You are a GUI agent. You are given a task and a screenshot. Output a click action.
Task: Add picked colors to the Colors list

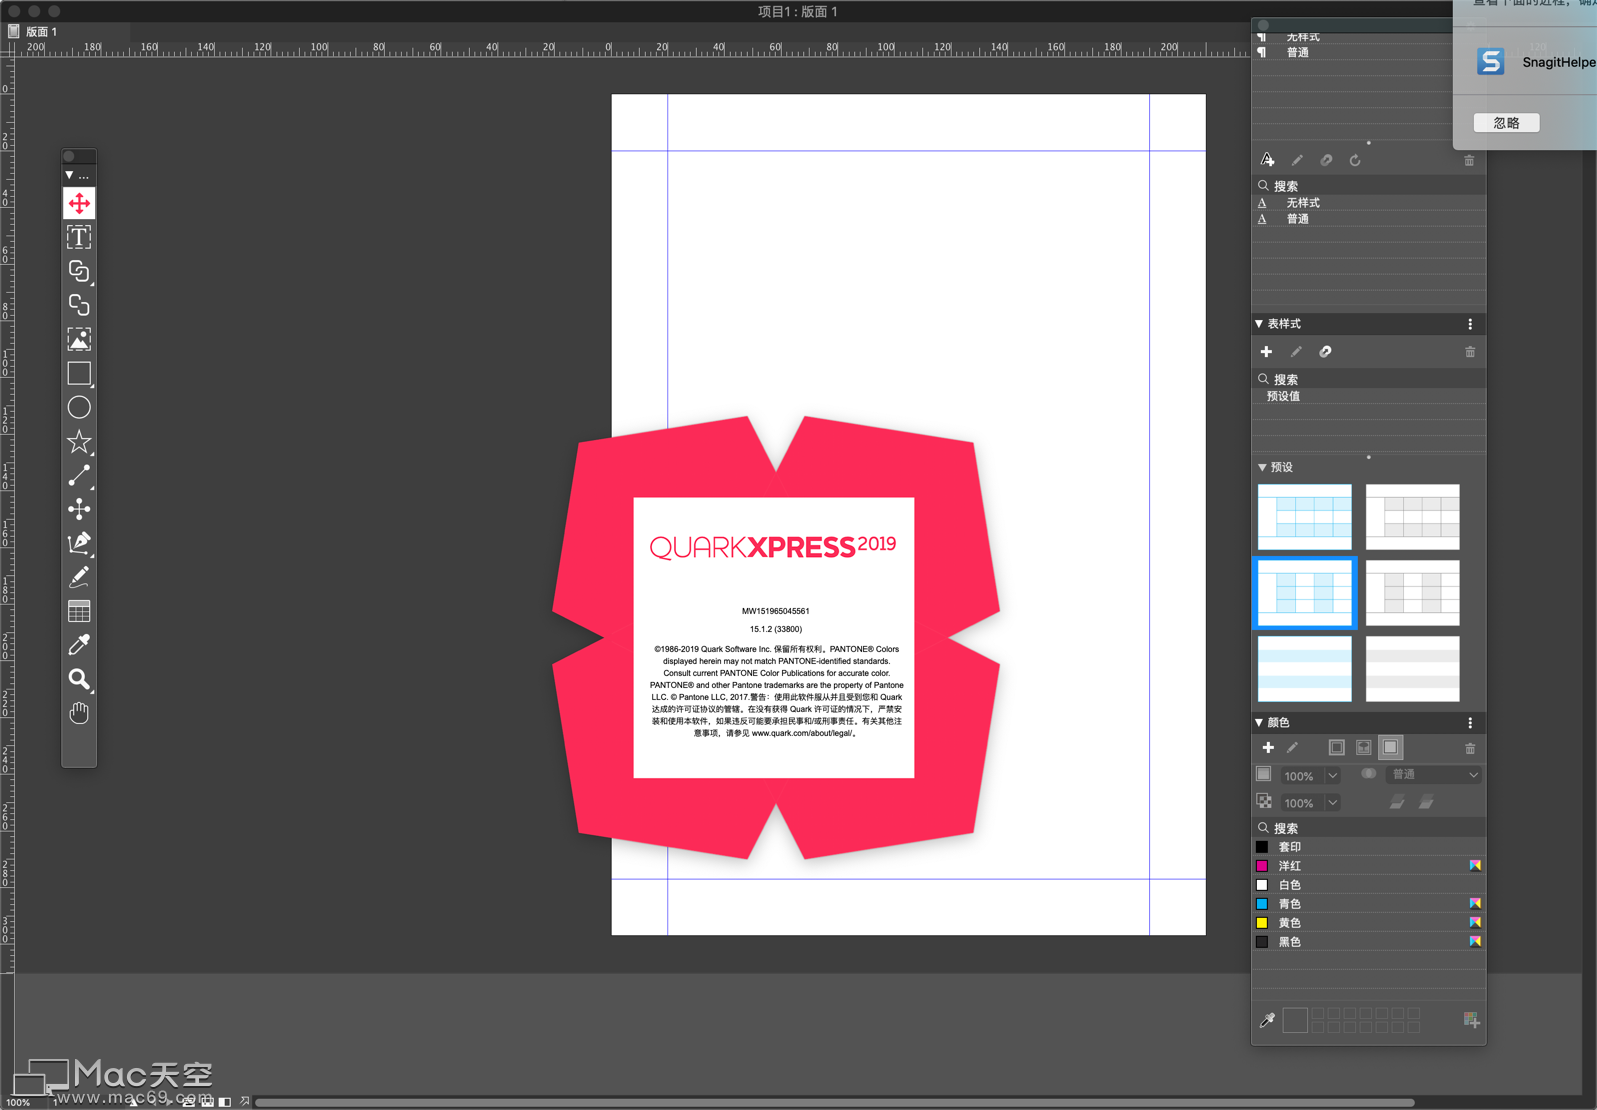pos(1471,1020)
